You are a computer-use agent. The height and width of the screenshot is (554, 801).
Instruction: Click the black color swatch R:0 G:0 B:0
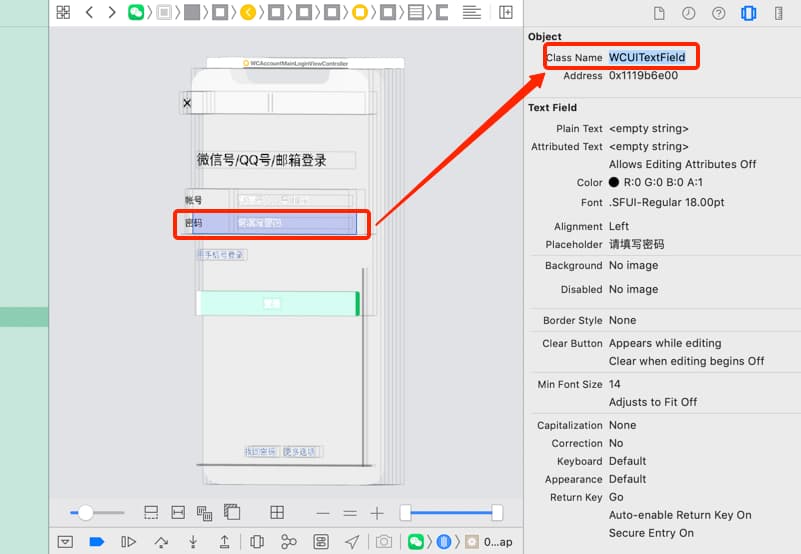point(614,182)
